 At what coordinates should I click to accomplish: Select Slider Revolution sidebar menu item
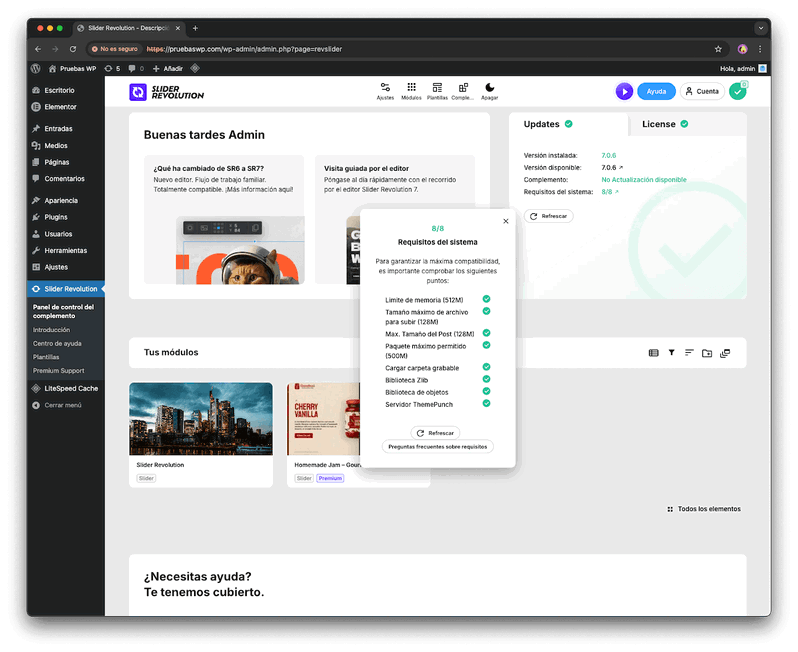pyautogui.click(x=66, y=289)
